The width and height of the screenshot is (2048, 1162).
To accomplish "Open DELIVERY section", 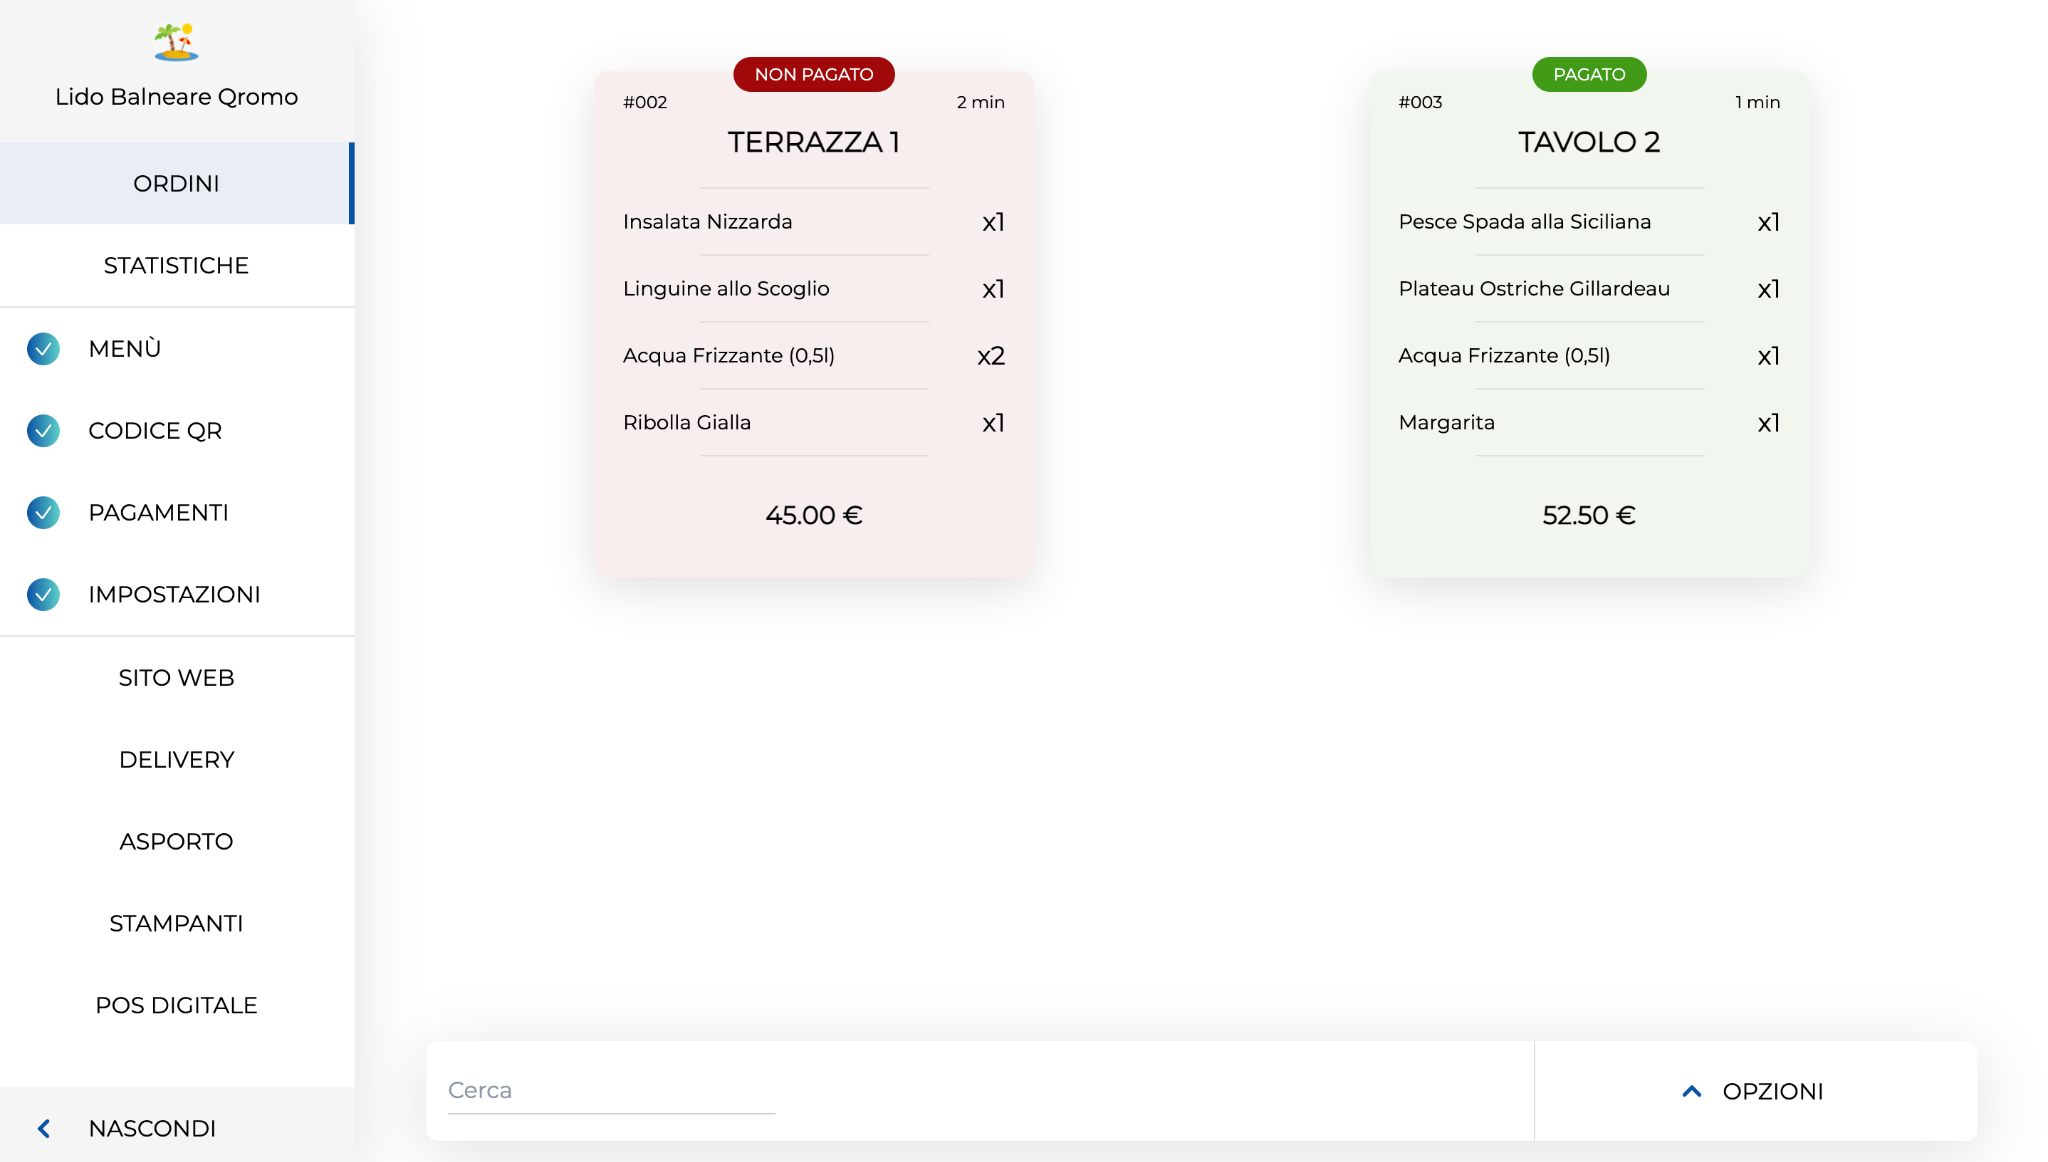I will coord(176,759).
